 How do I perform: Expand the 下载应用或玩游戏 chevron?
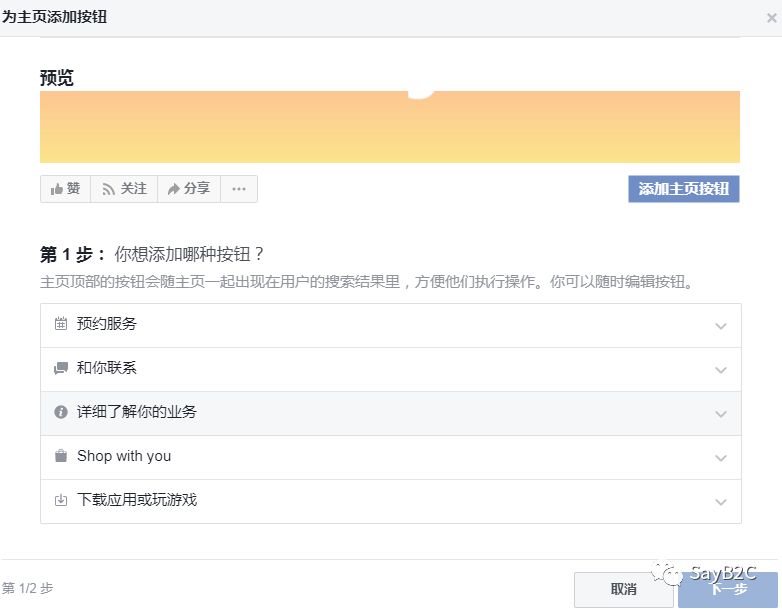(721, 502)
